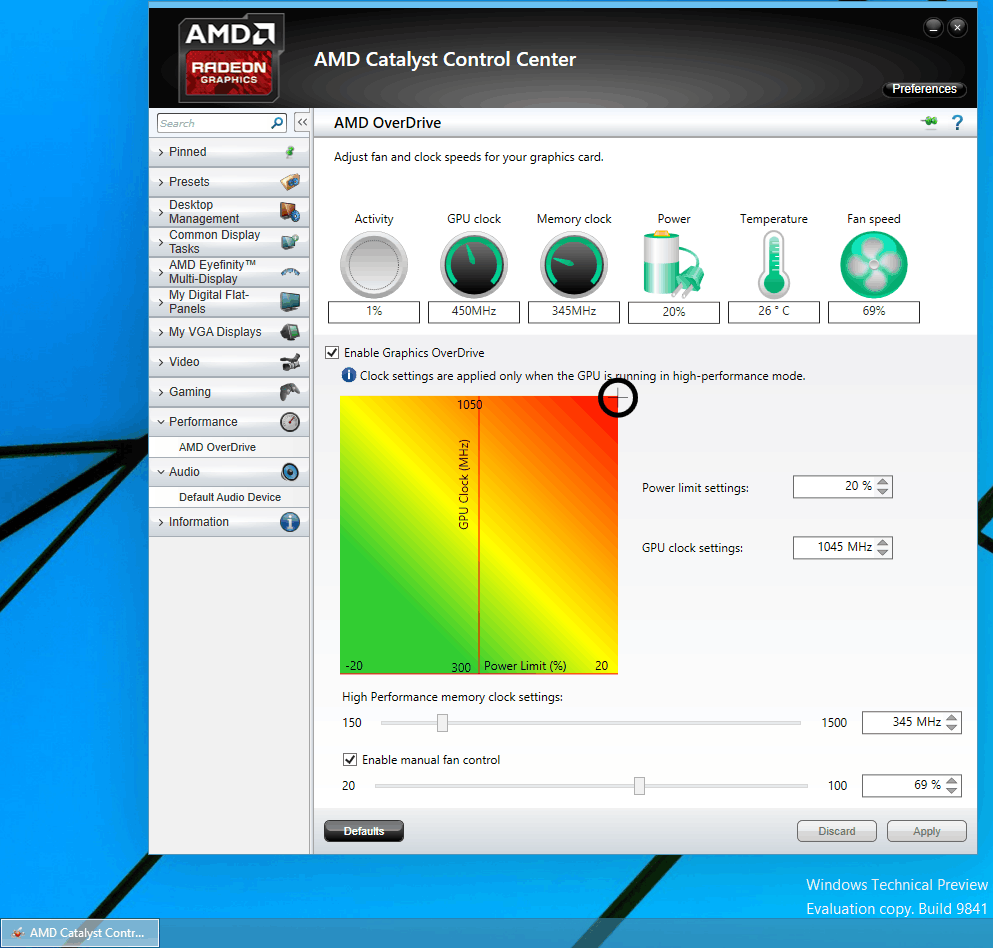Decrease GPU clock setting with down arrow
The width and height of the screenshot is (993, 948).
click(x=883, y=552)
